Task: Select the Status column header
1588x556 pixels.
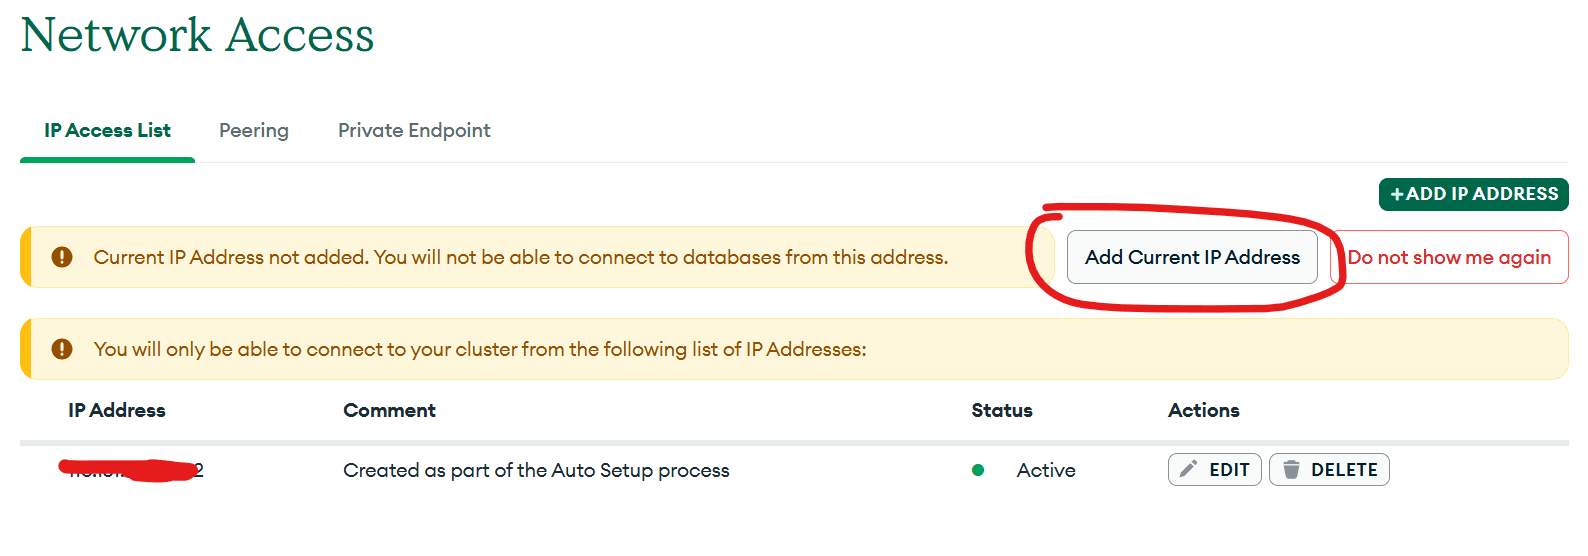Action: point(1002,410)
